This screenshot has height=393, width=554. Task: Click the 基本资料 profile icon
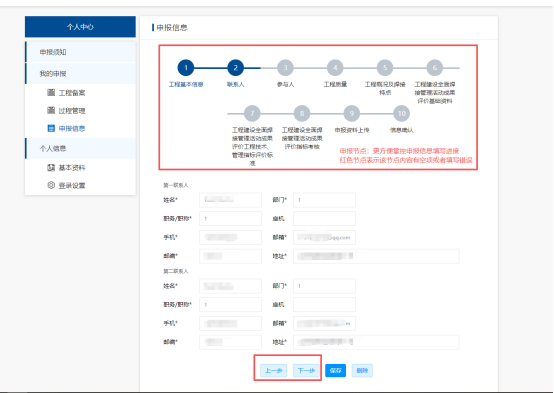[51, 168]
